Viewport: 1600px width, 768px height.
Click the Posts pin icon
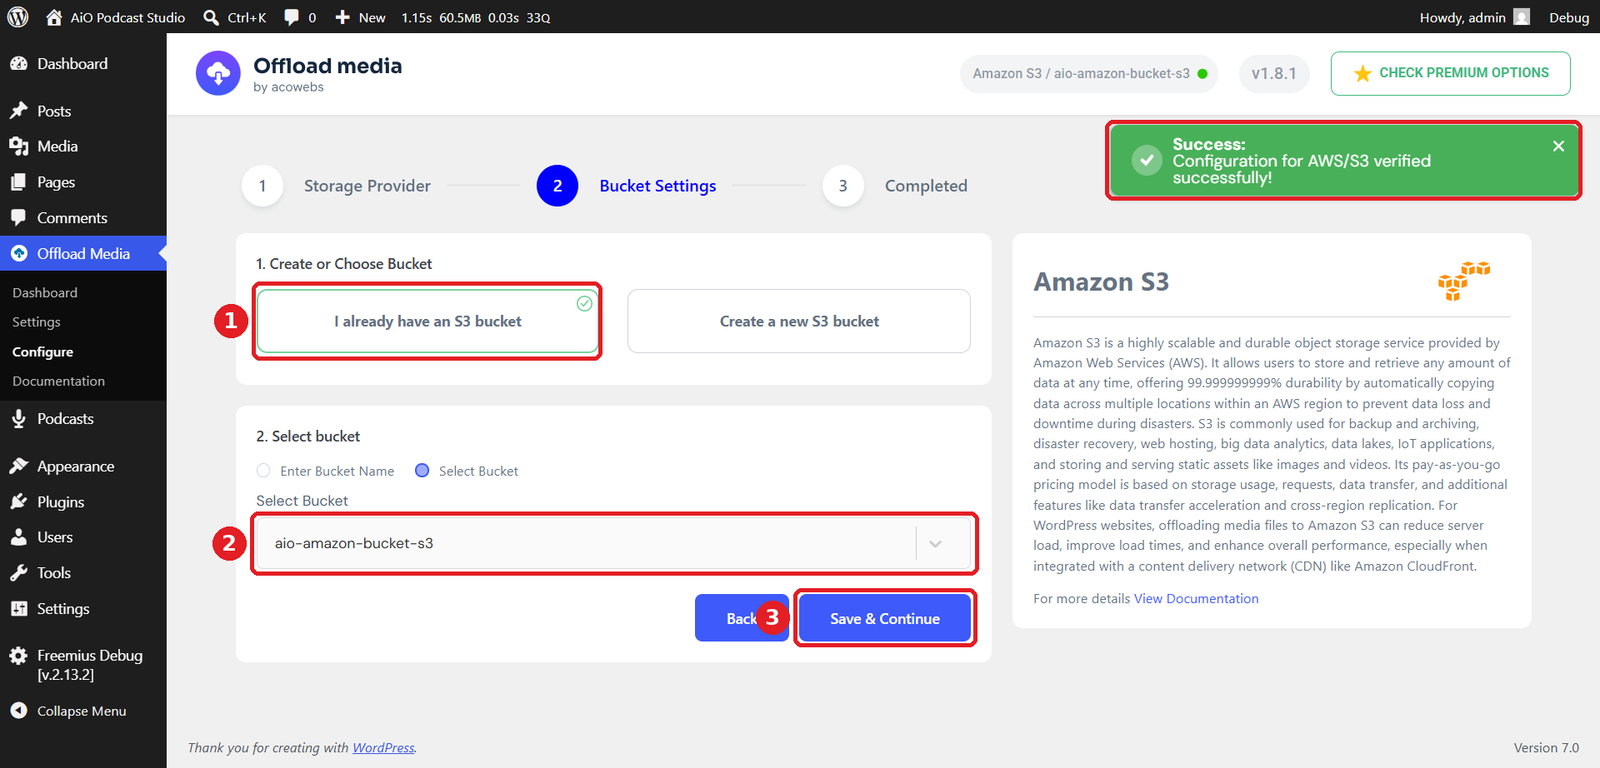point(19,111)
